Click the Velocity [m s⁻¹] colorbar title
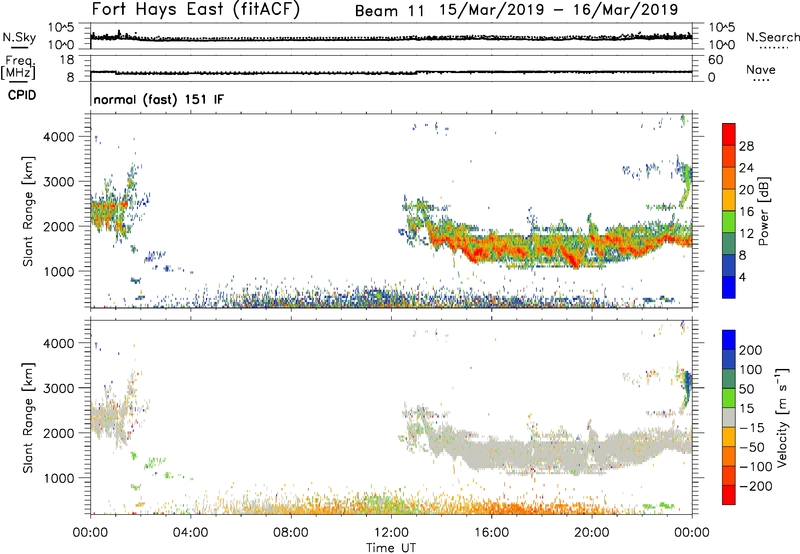 pos(781,417)
